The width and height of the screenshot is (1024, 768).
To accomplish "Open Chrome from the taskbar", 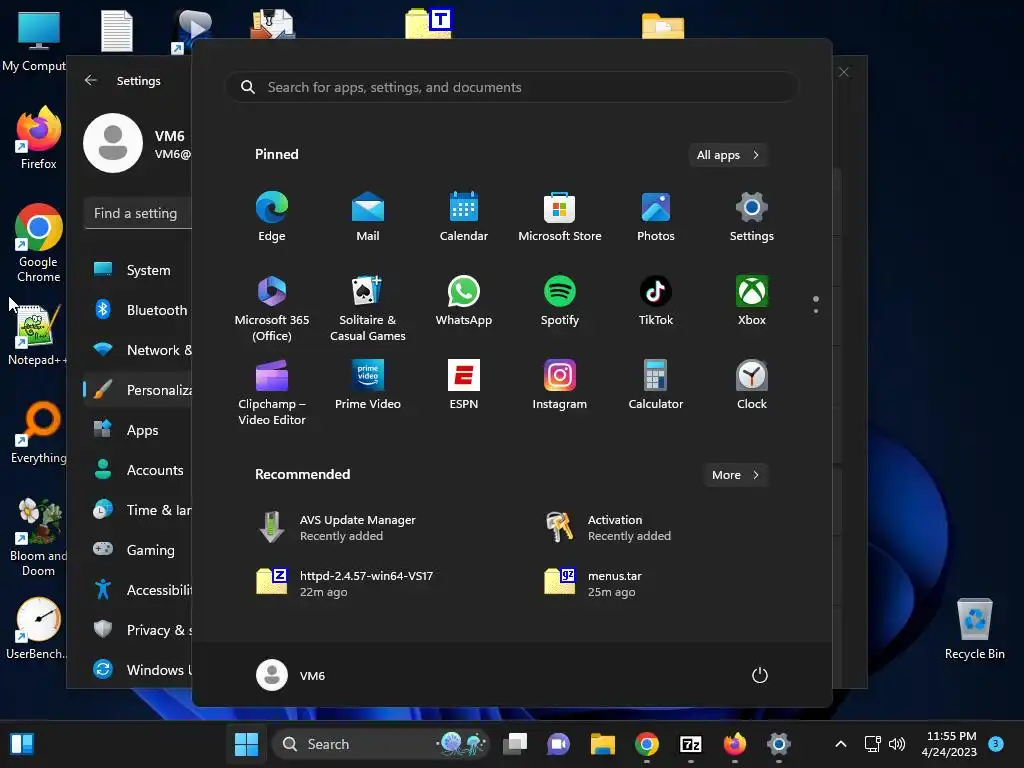I will tap(647, 744).
